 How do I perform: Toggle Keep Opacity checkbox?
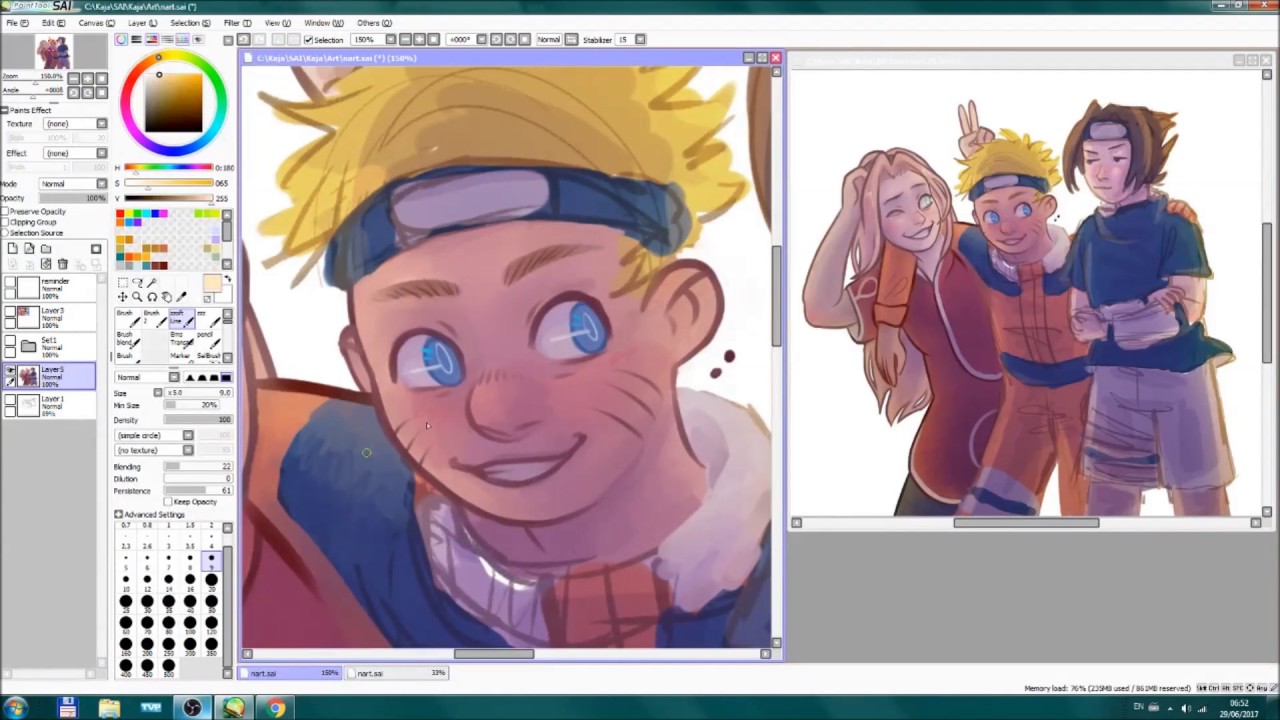point(169,502)
